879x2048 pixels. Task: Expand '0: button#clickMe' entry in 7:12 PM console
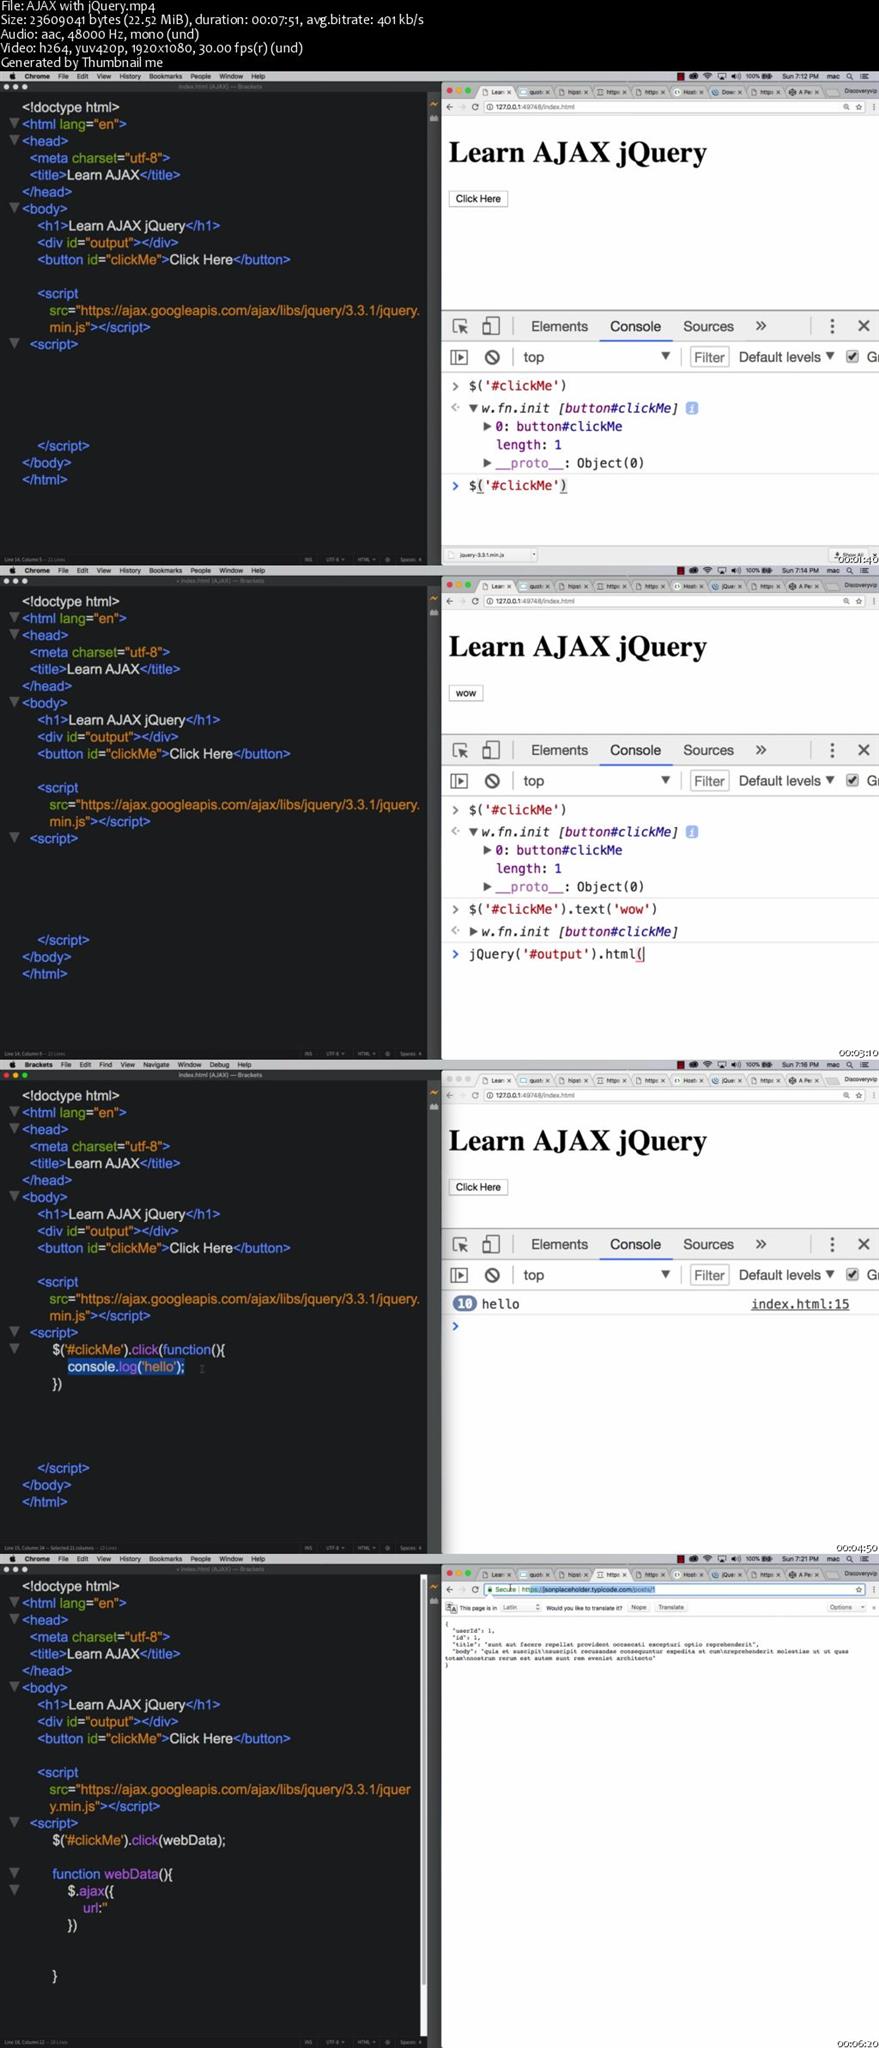coord(487,426)
